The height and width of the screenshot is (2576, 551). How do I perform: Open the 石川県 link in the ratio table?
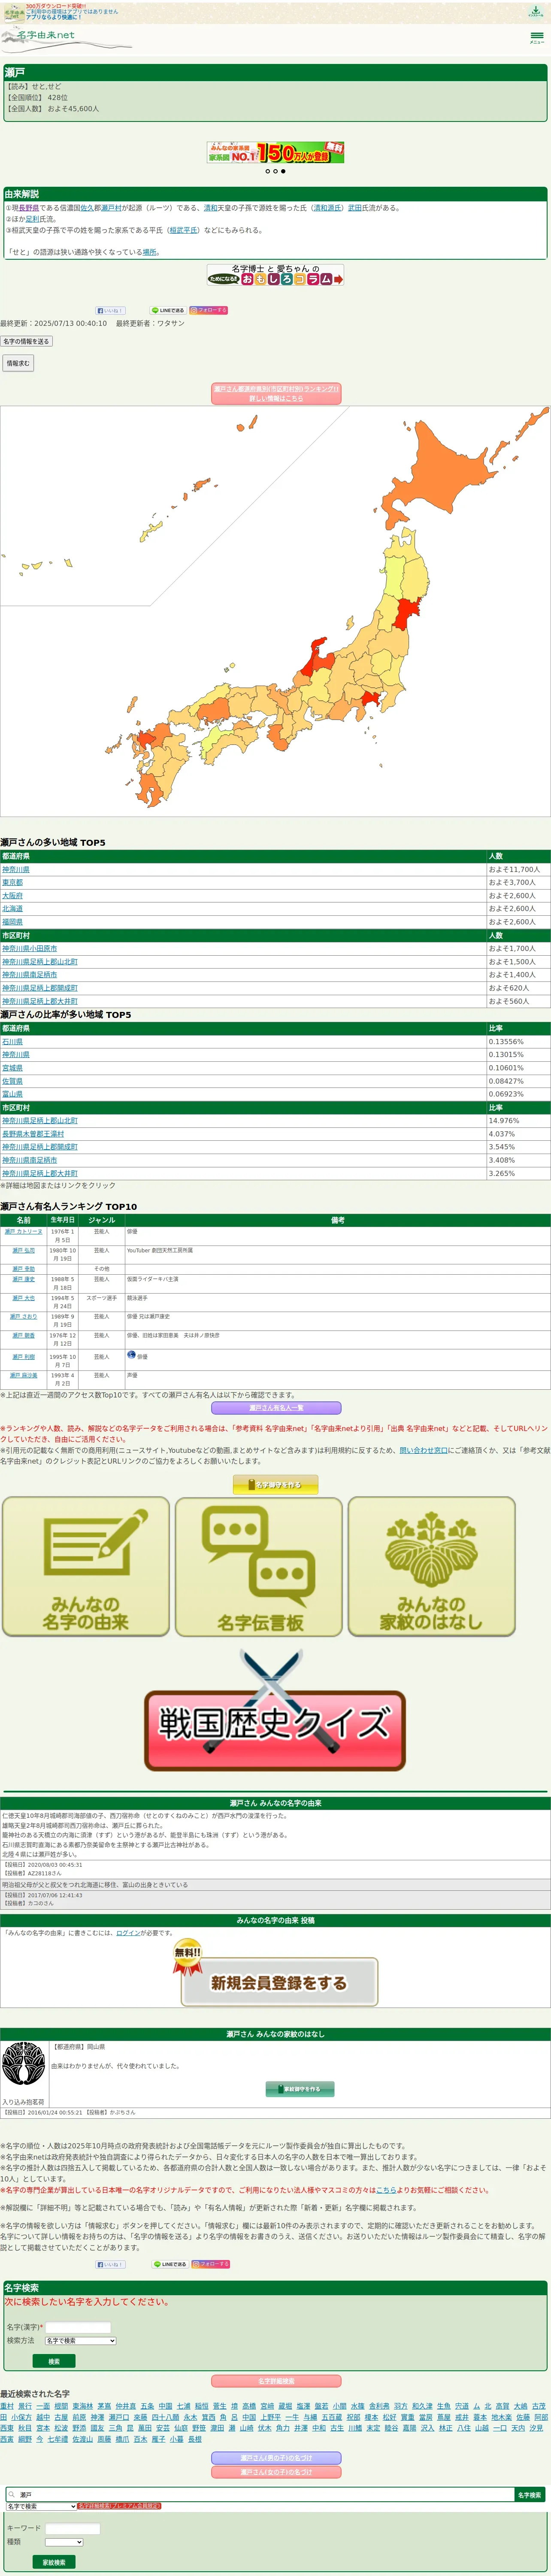(12, 1041)
